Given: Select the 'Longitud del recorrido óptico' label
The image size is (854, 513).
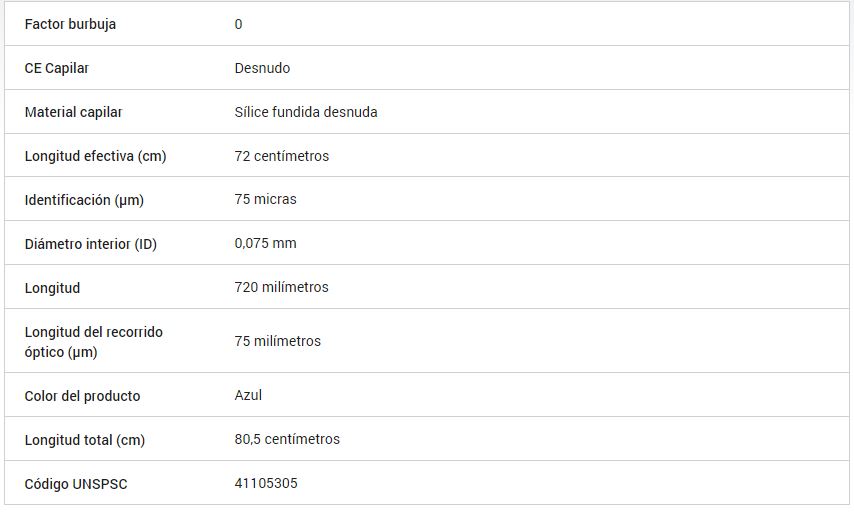Looking at the screenshot, I should 93,341.
